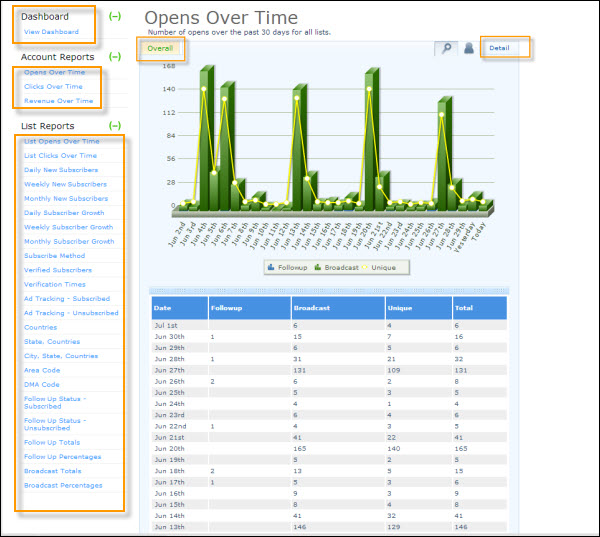This screenshot has width=600, height=537.
Task: Click the magnifier search icon above chart
Action: (446, 49)
